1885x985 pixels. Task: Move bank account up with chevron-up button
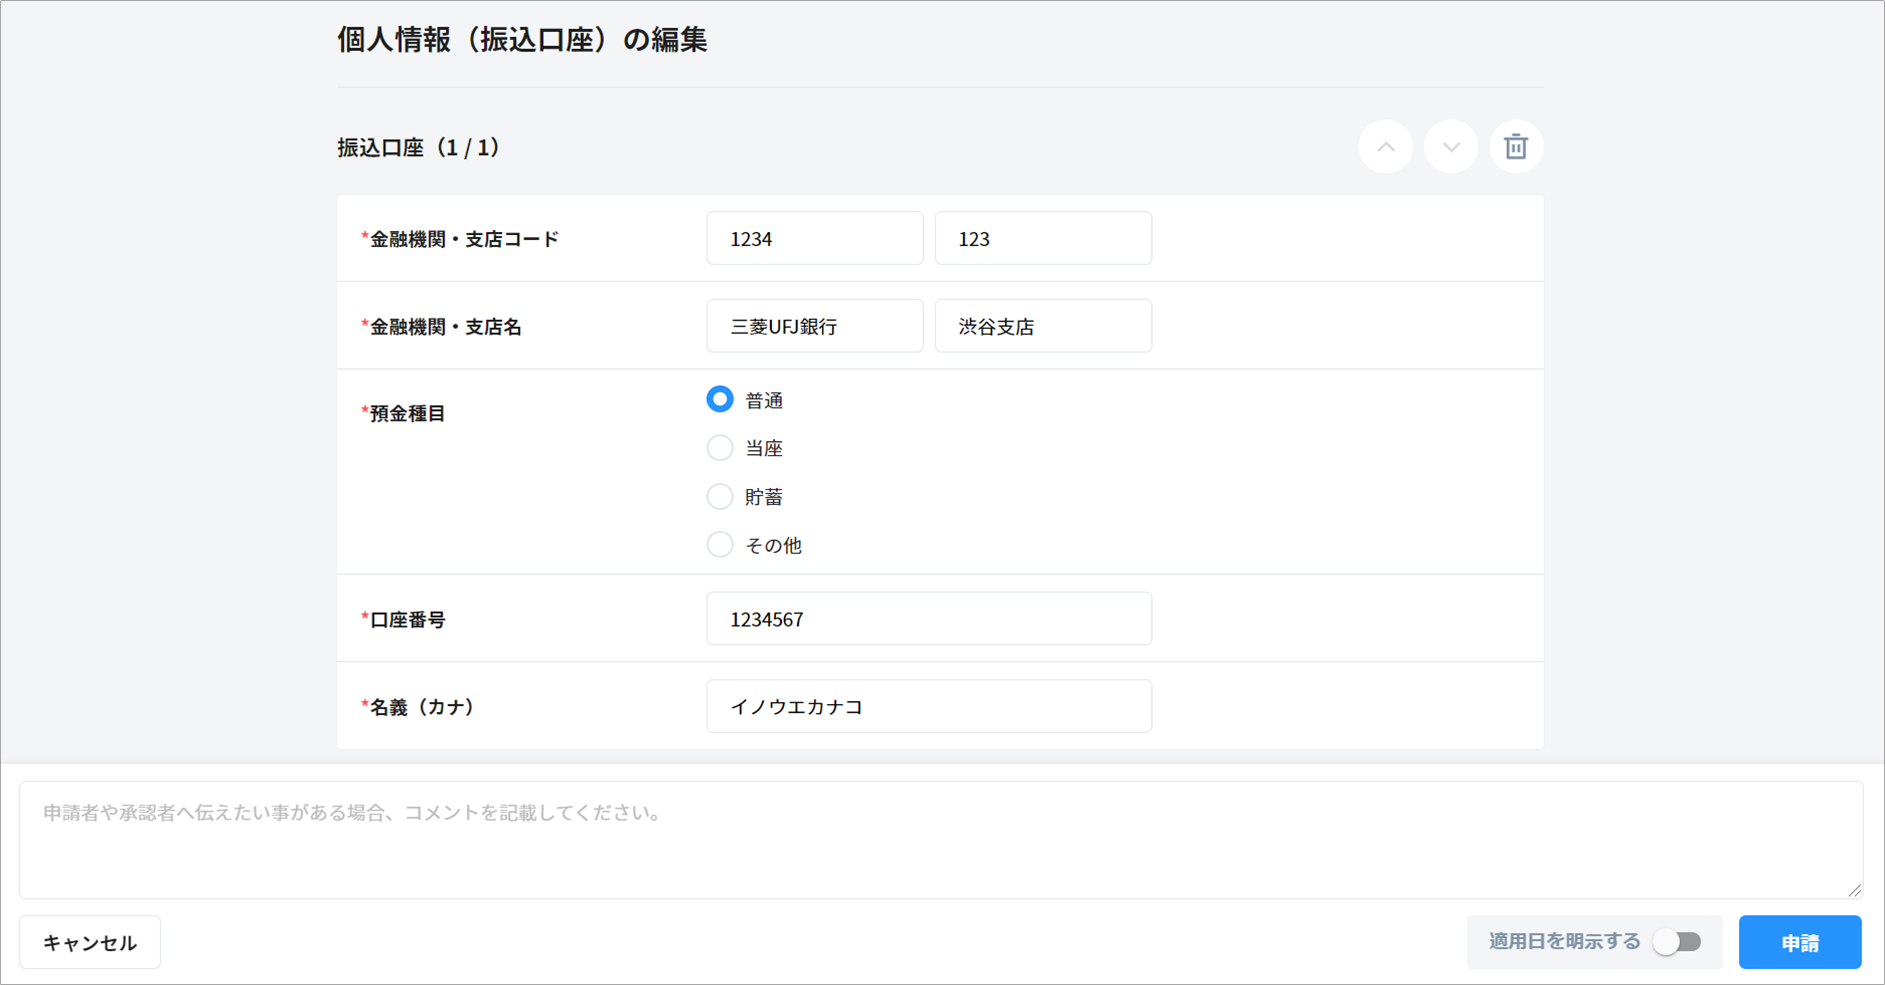point(1385,147)
